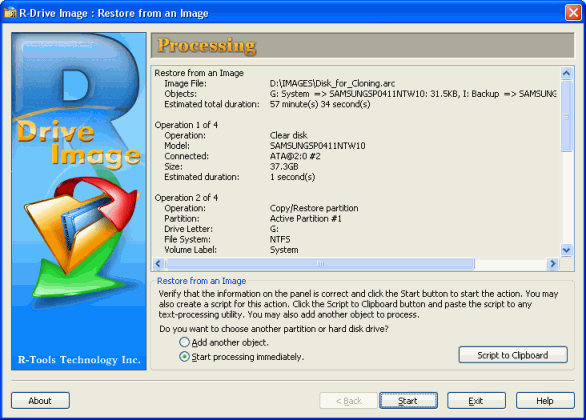Click the Image File path text
The height and width of the screenshot is (420, 586).
pyautogui.click(x=332, y=83)
